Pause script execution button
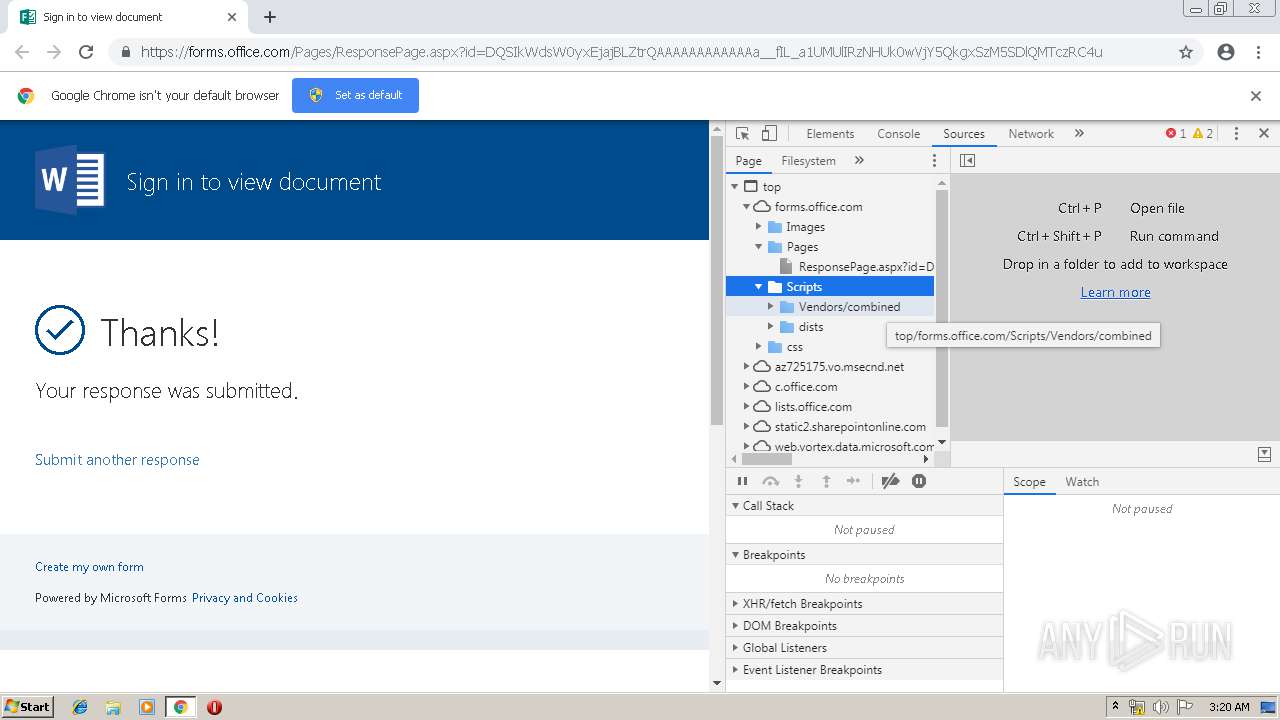The image size is (1280, 720). pos(742,481)
